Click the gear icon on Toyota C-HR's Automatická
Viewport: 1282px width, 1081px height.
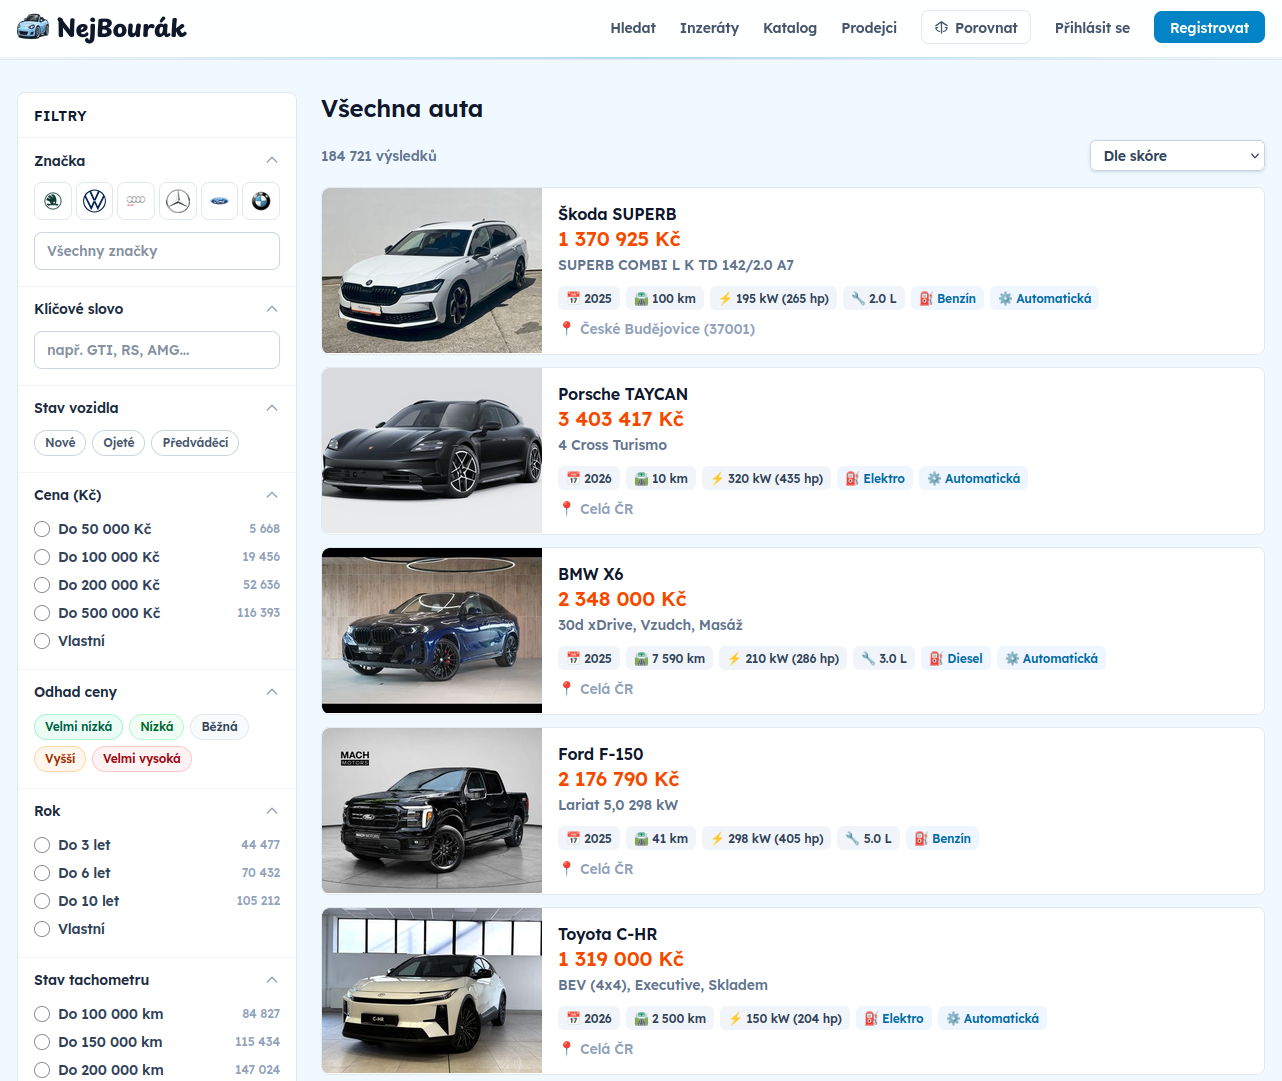[953, 1018]
